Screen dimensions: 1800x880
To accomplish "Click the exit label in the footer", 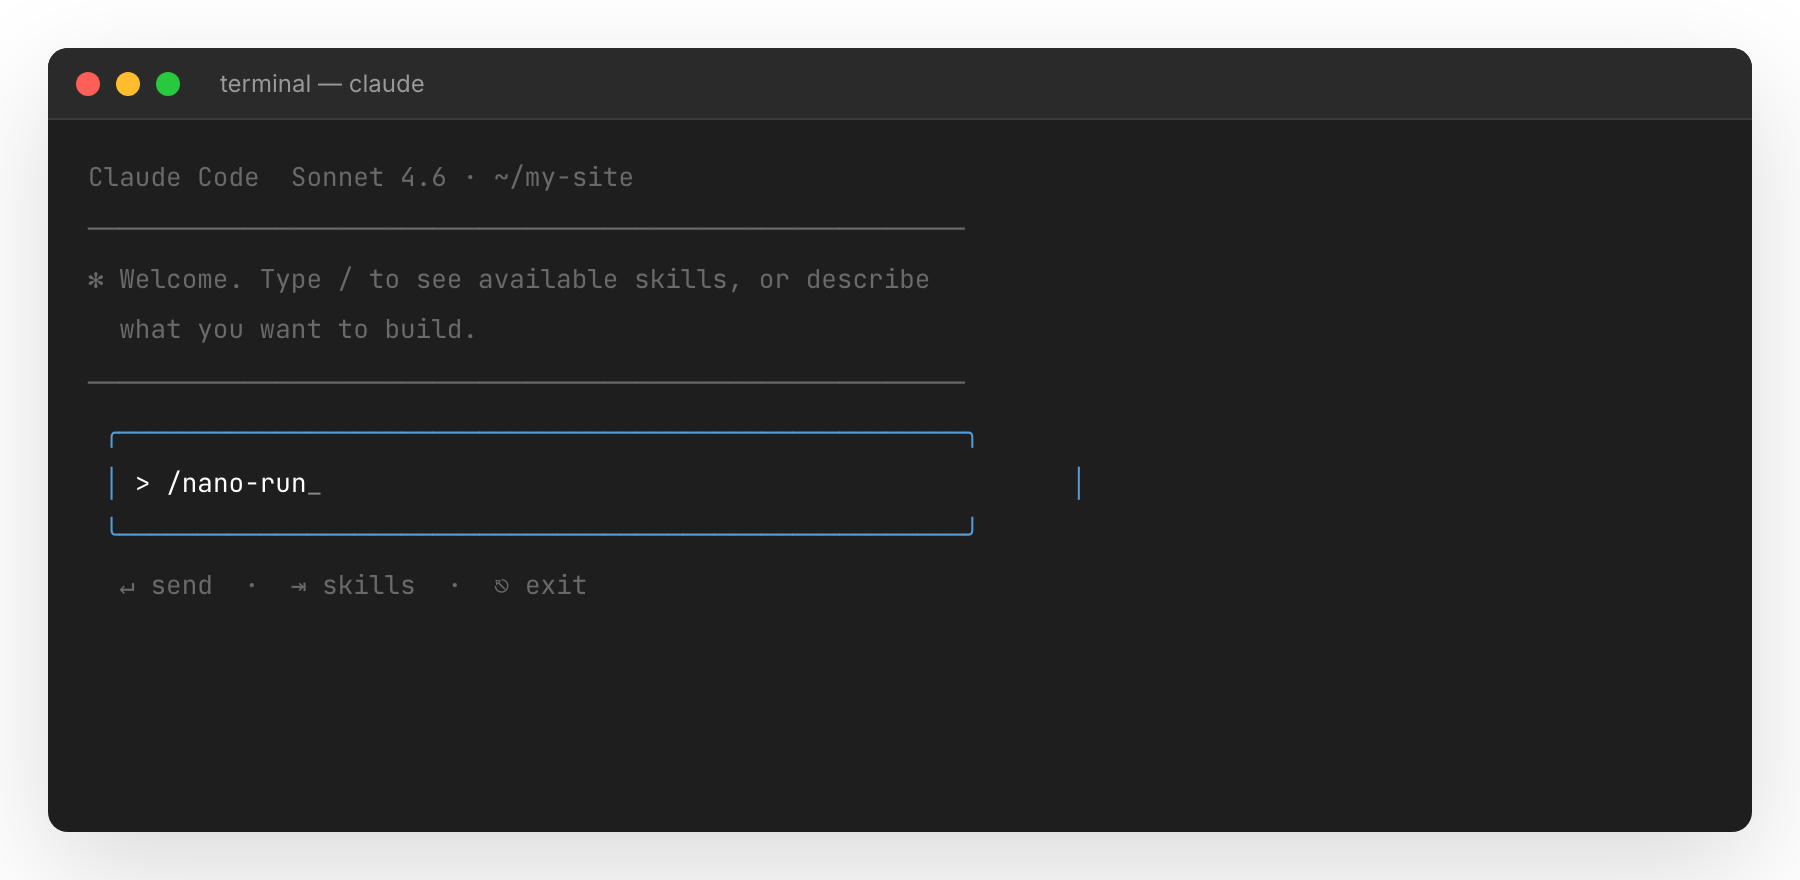I will point(556,585).
